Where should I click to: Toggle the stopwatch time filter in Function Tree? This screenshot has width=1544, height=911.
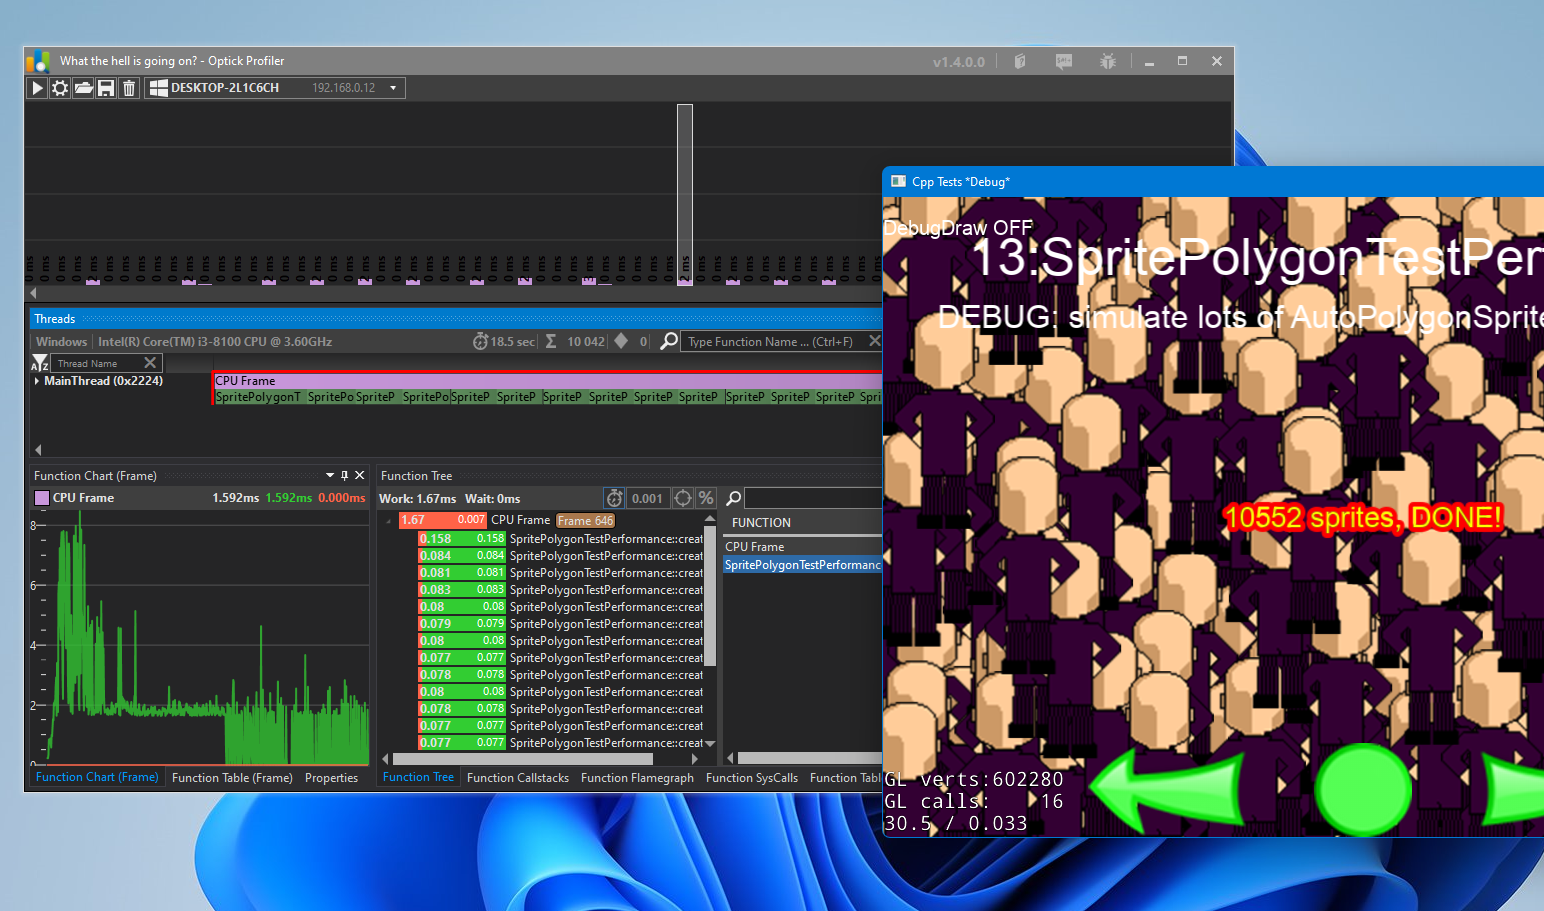[x=614, y=497]
